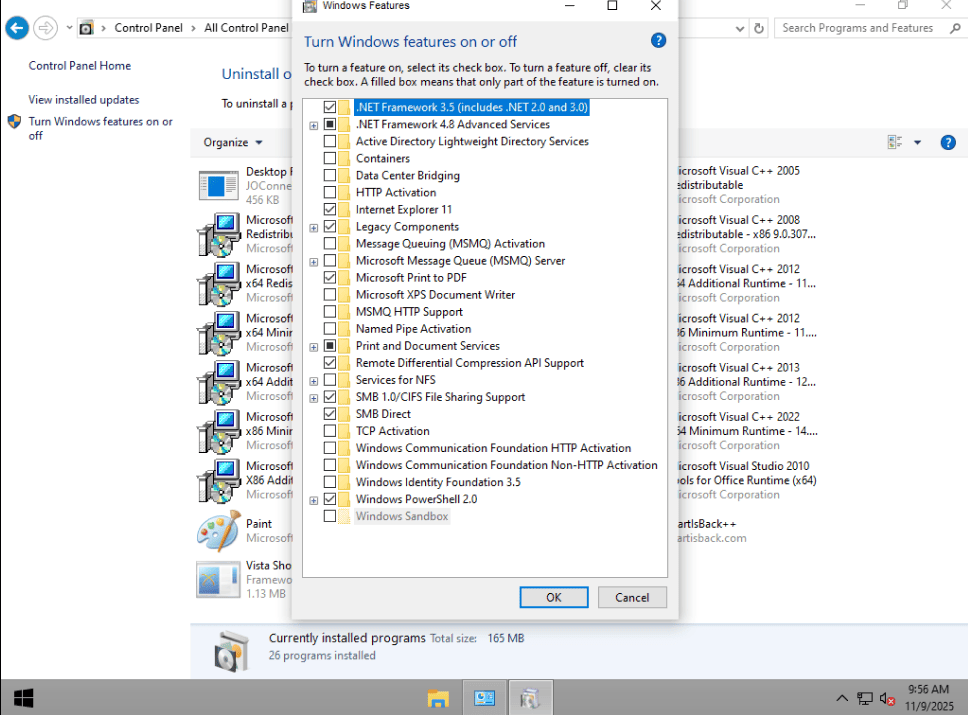Disable Microsoft Print to PDF
Image resolution: width=968 pixels, height=715 pixels.
[330, 278]
